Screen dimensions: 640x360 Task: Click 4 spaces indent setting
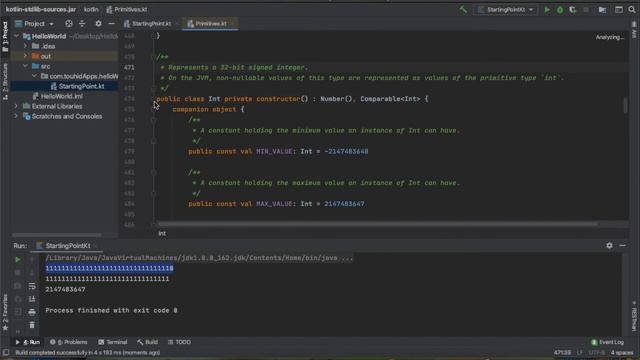coord(622,353)
